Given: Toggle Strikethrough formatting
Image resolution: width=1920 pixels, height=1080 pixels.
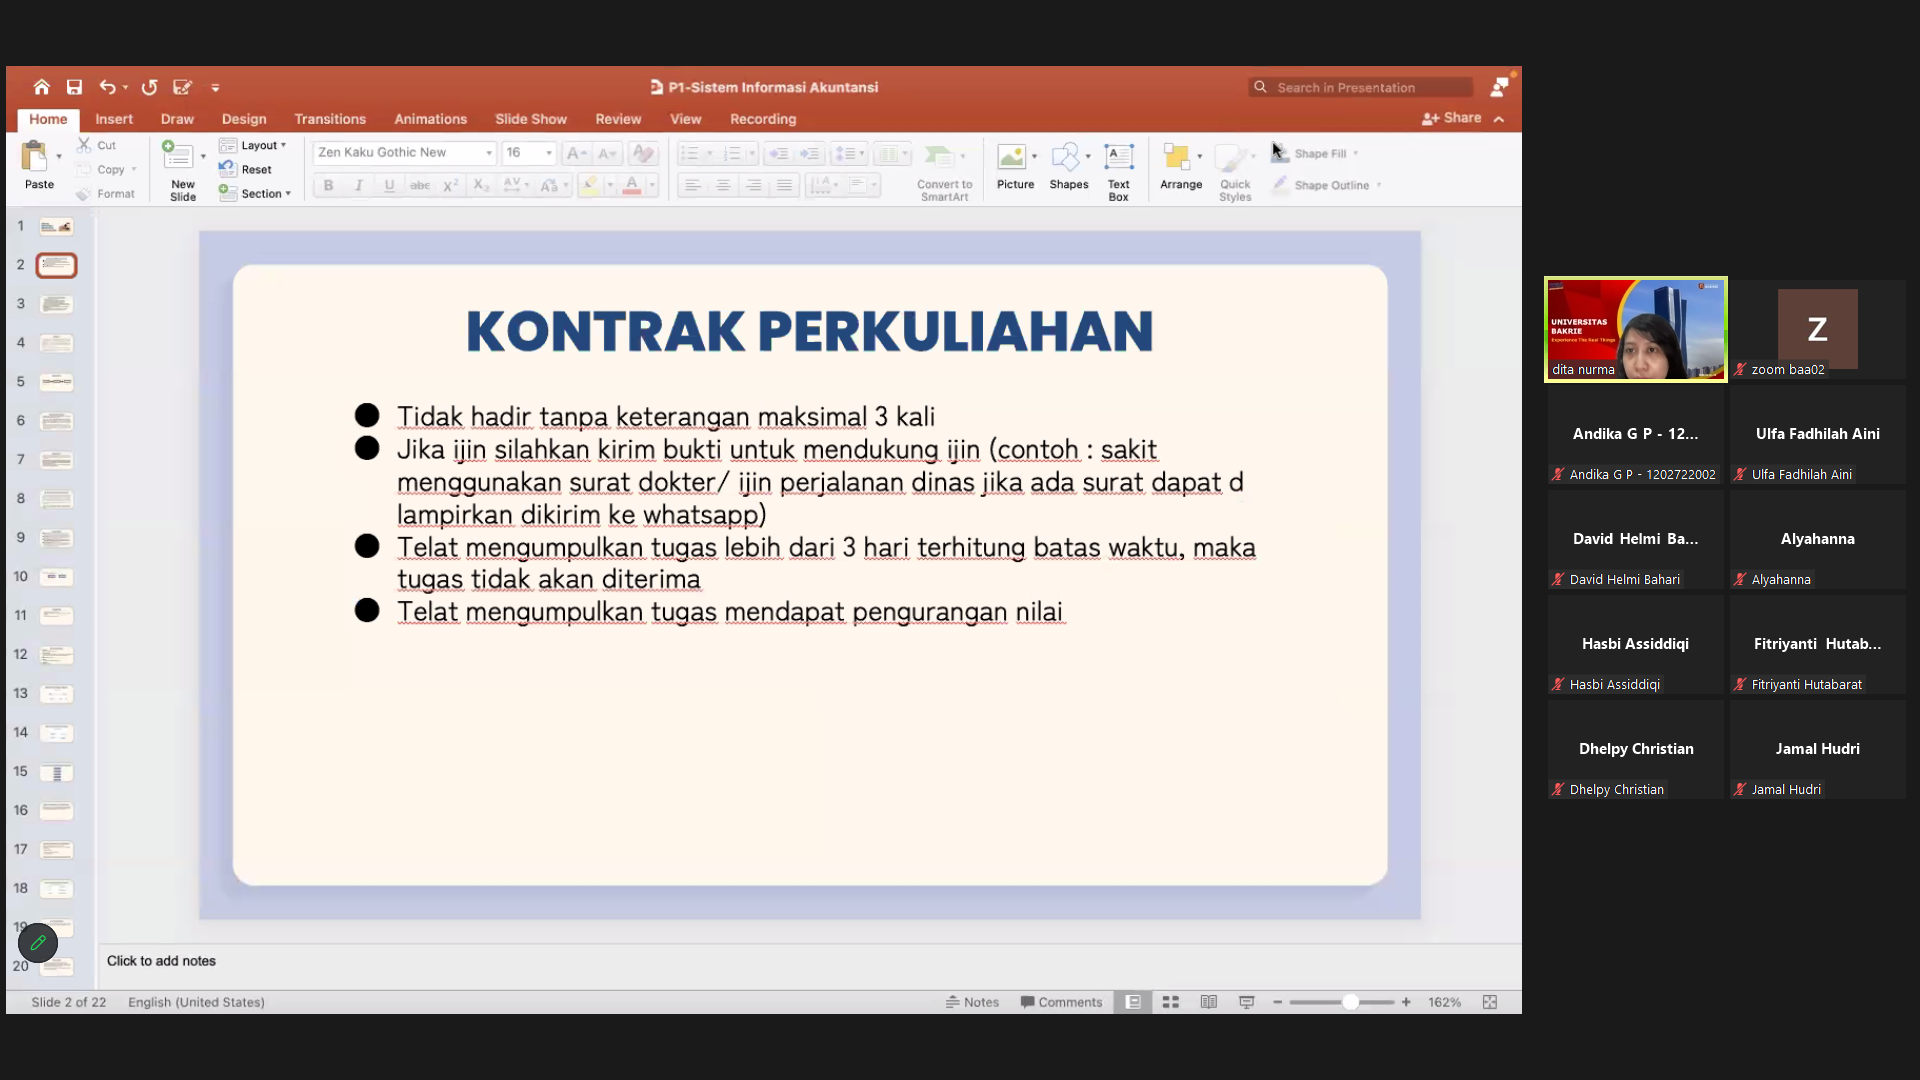Looking at the screenshot, I should 420,185.
